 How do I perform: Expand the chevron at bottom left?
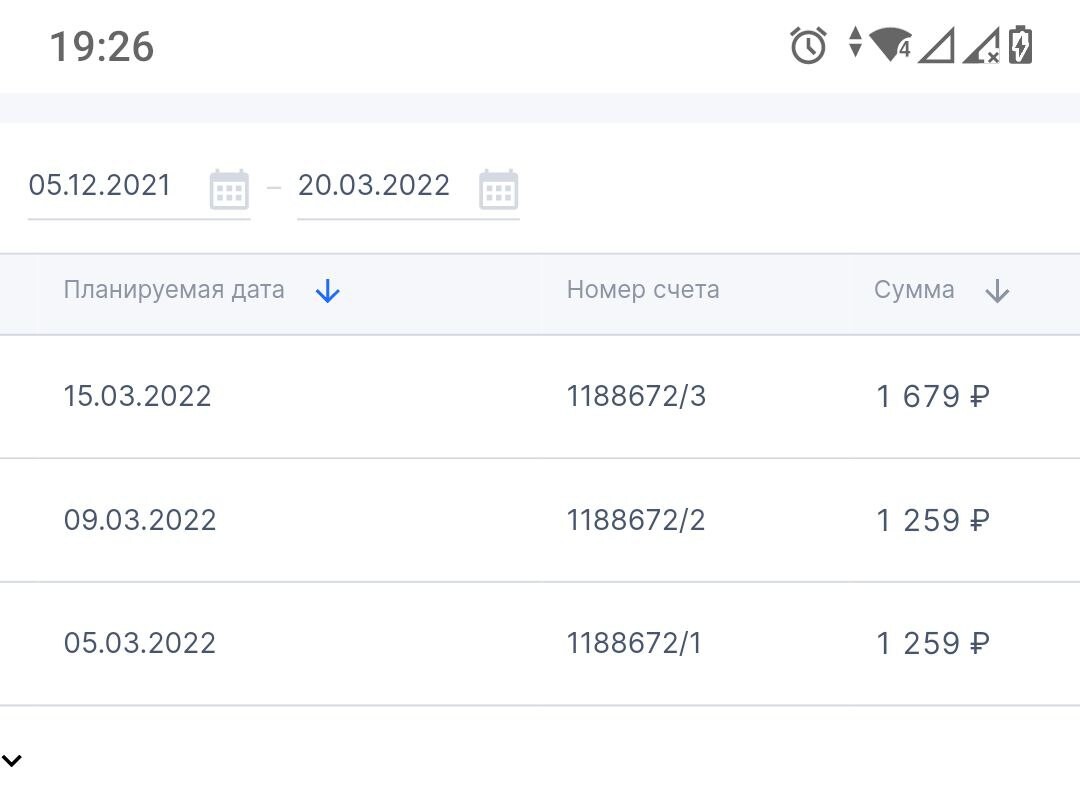(x=12, y=760)
